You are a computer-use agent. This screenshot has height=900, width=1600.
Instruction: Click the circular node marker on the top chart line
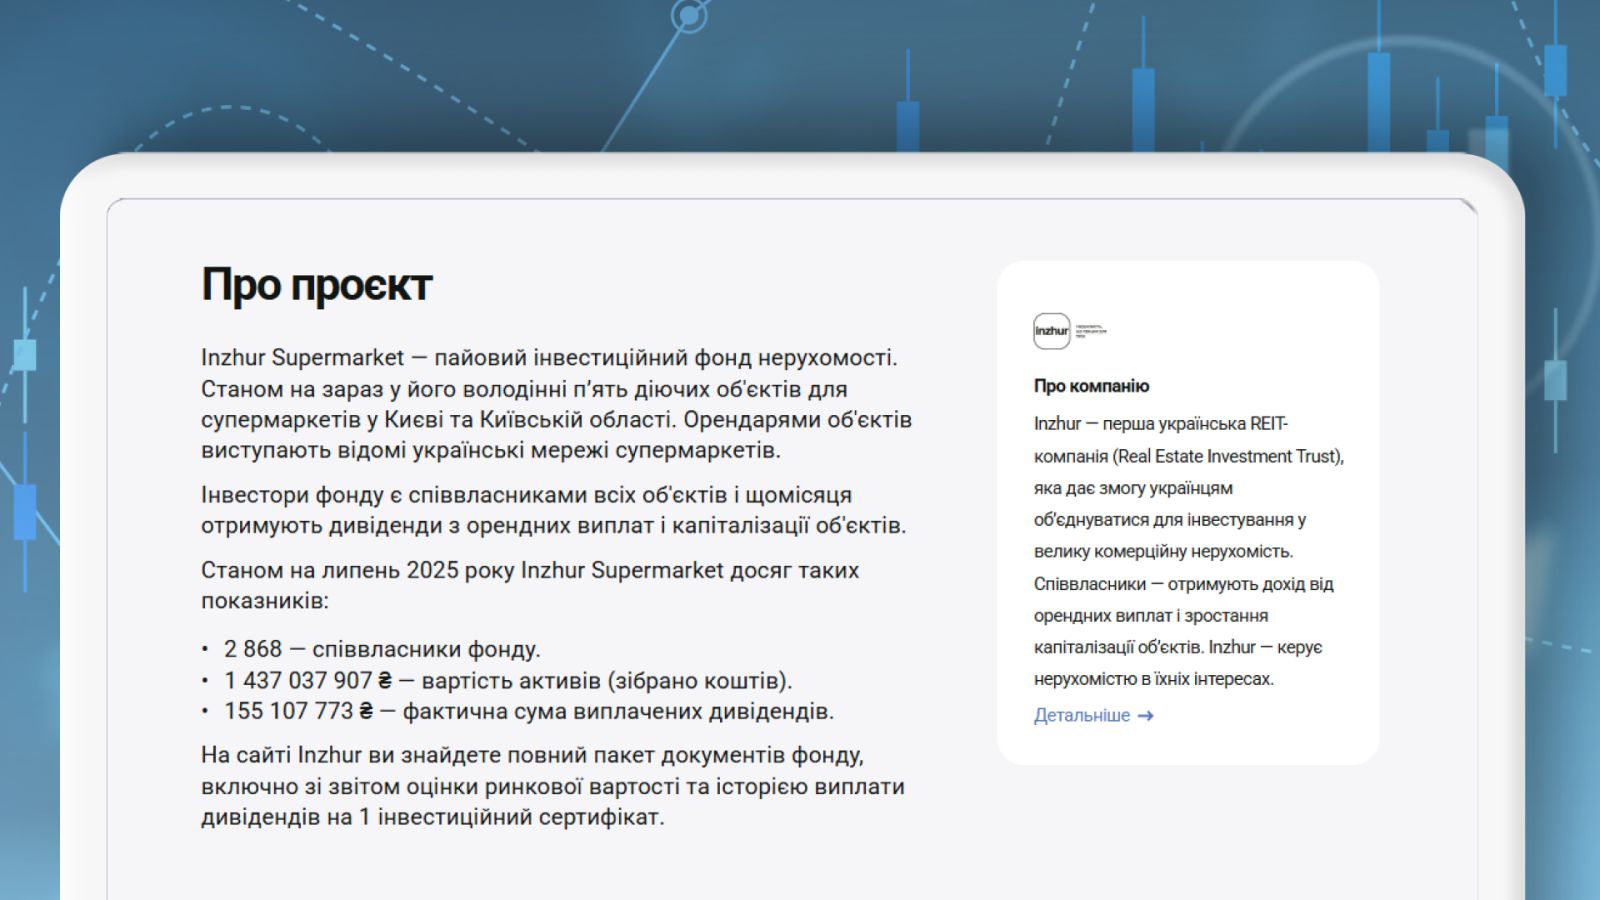coord(688,15)
